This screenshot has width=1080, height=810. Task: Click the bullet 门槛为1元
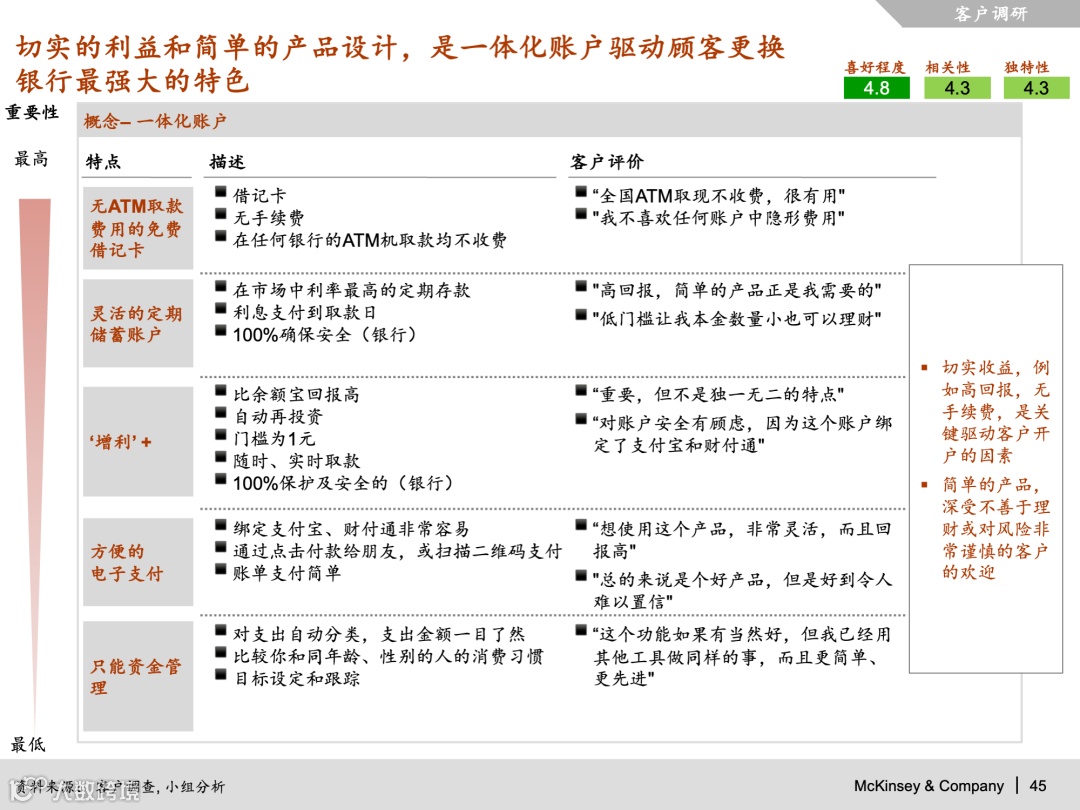(274, 438)
